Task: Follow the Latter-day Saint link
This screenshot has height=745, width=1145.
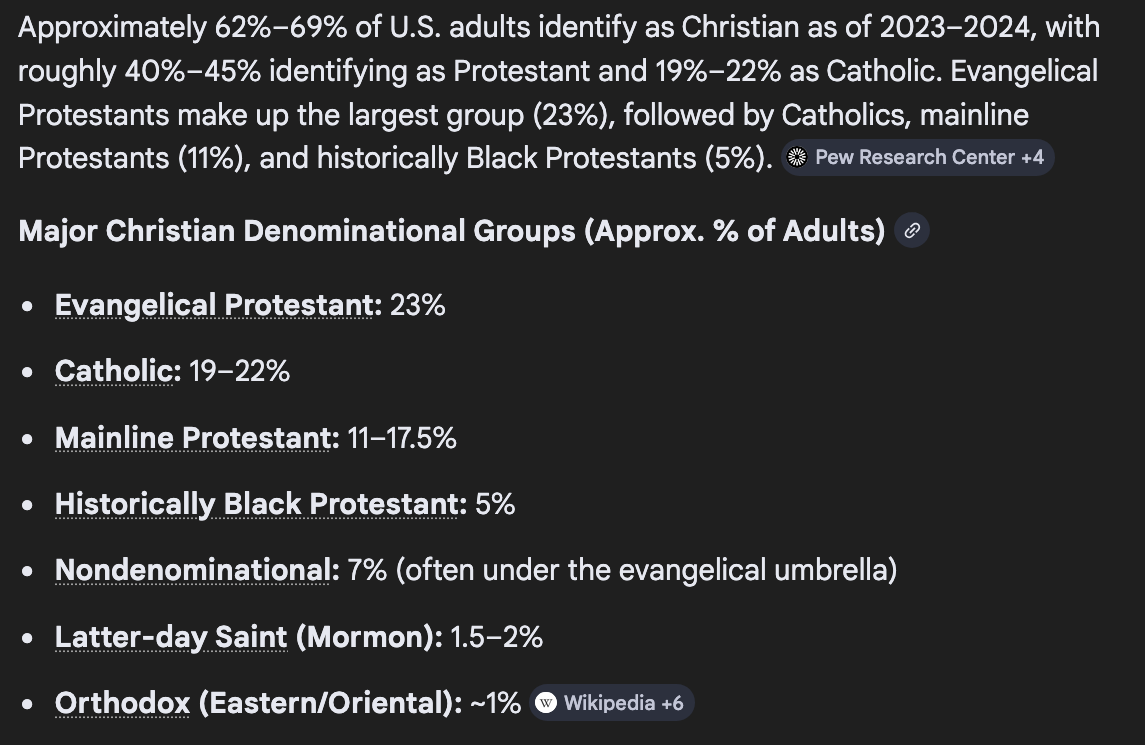Action: point(171,637)
